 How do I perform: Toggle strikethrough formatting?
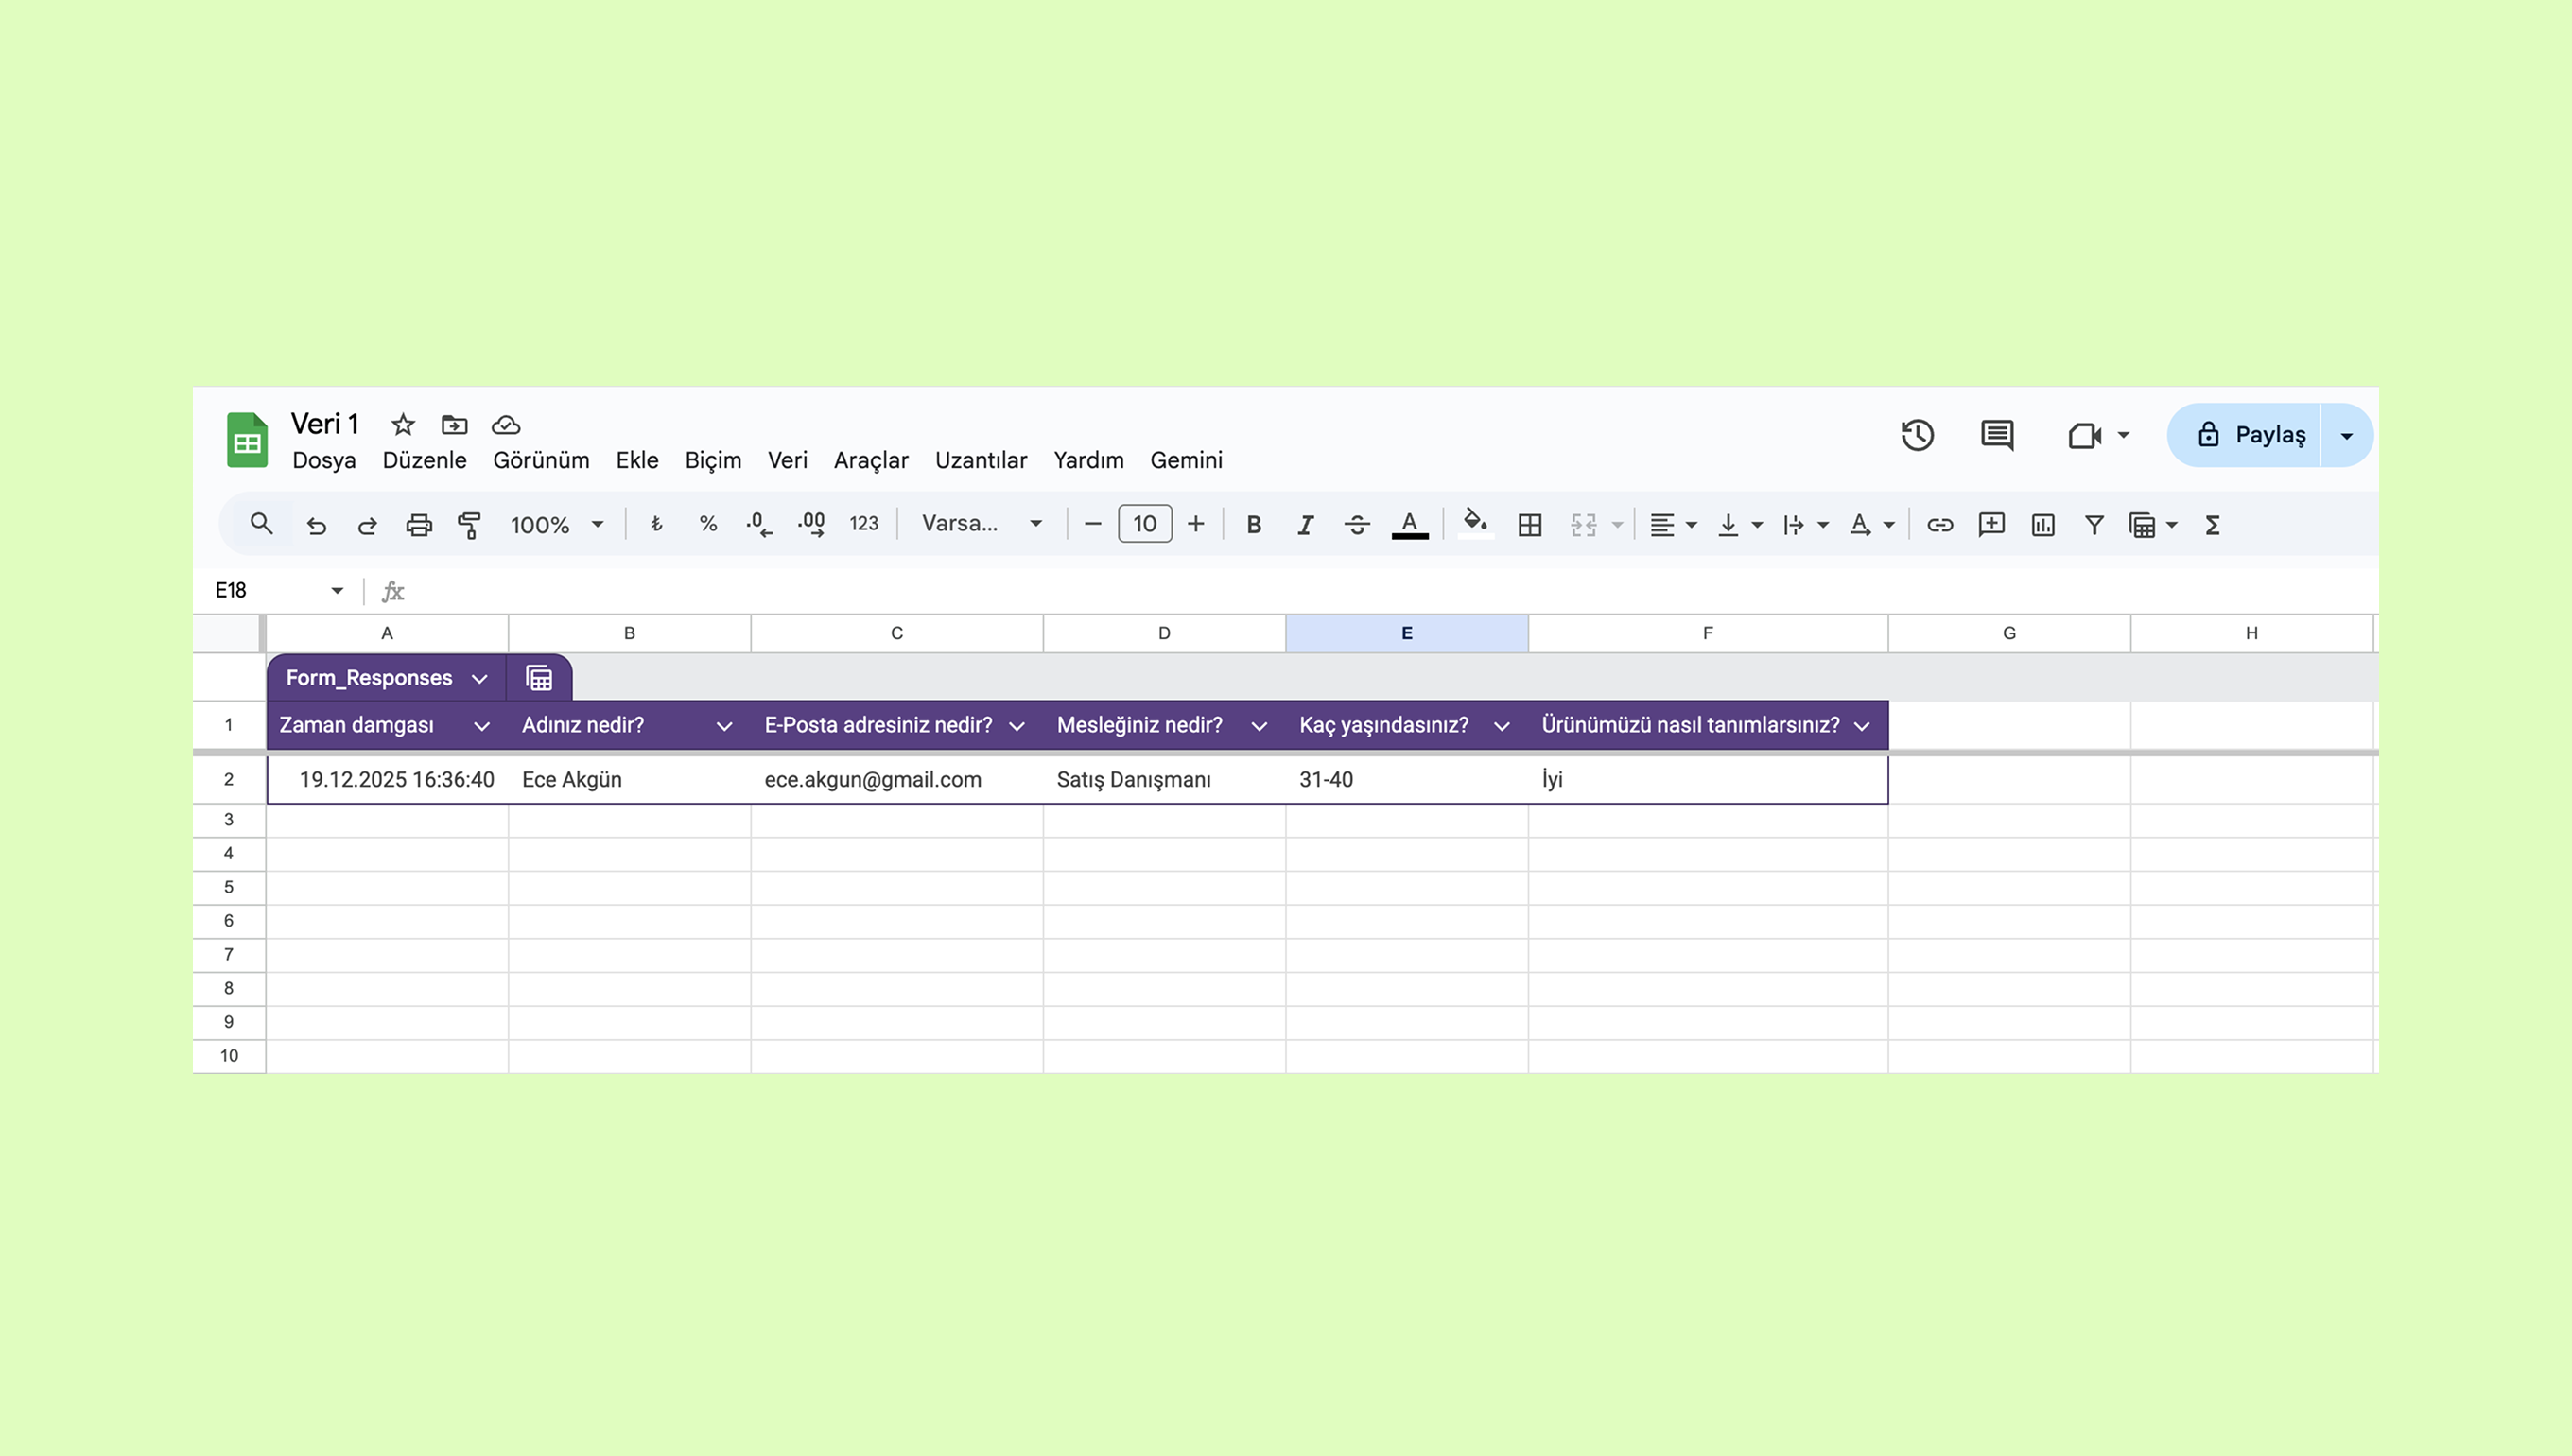coord(1357,525)
